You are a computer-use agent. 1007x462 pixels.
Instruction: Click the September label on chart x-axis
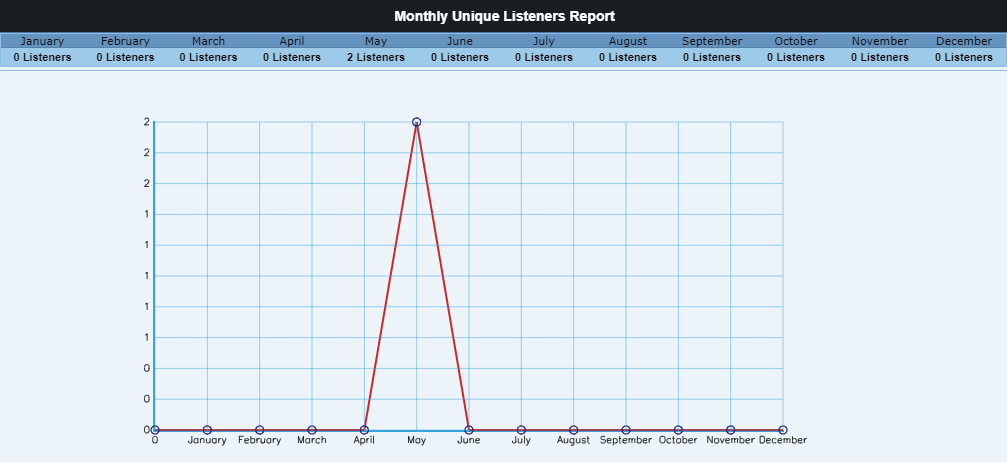[x=626, y=440]
